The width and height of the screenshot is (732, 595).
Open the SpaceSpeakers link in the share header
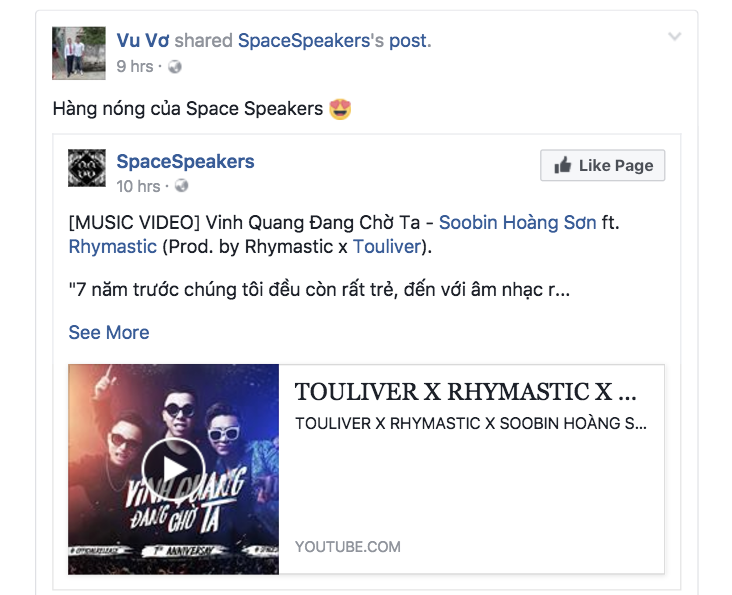(x=304, y=41)
